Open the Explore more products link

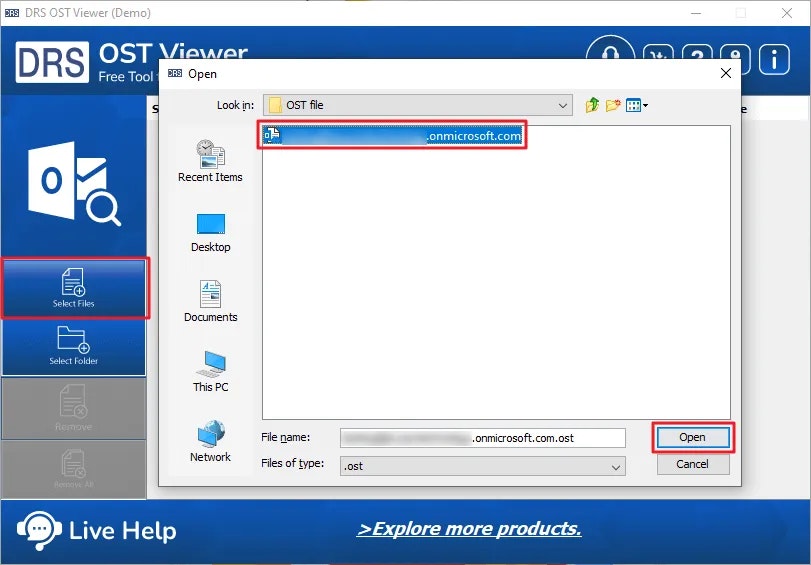[x=469, y=529]
